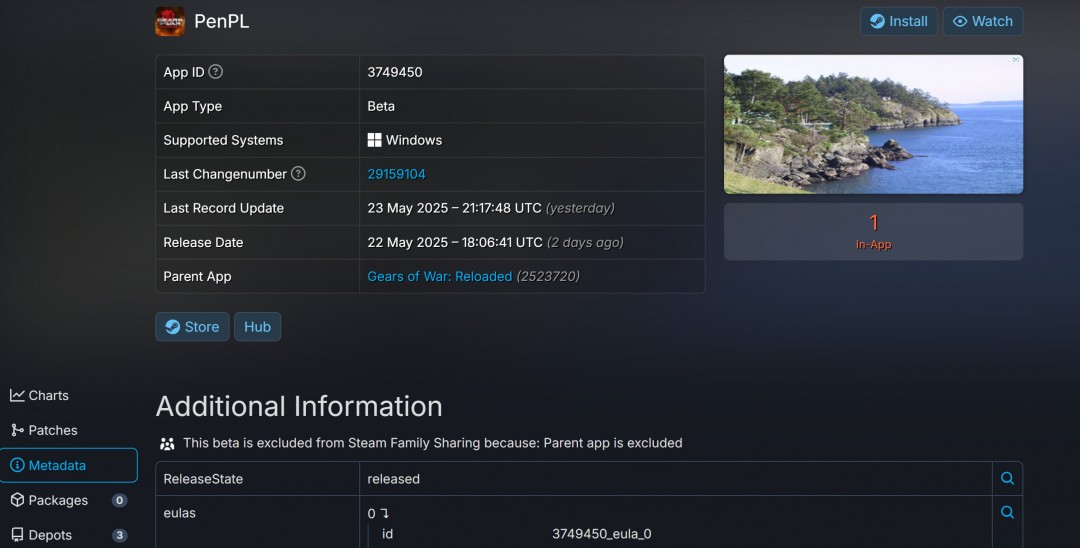
Task: Open changenumber 29159104 link
Action: pos(396,174)
